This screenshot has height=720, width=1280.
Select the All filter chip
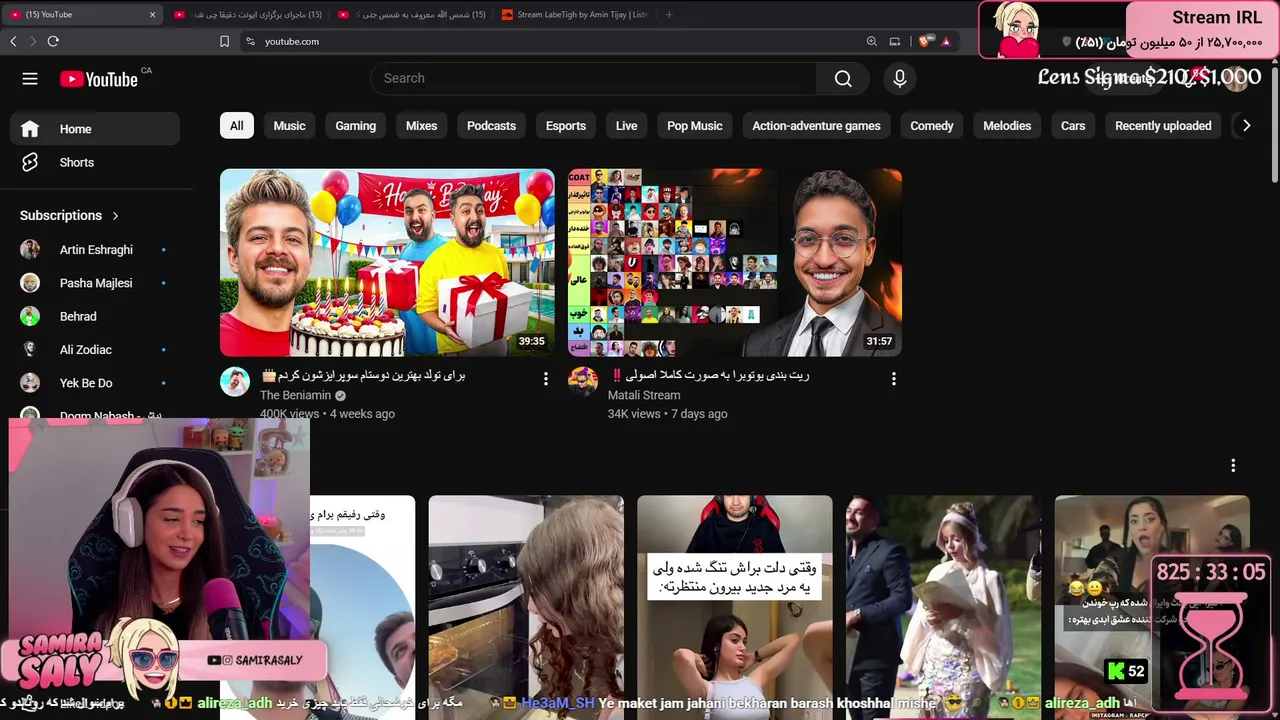[237, 126]
